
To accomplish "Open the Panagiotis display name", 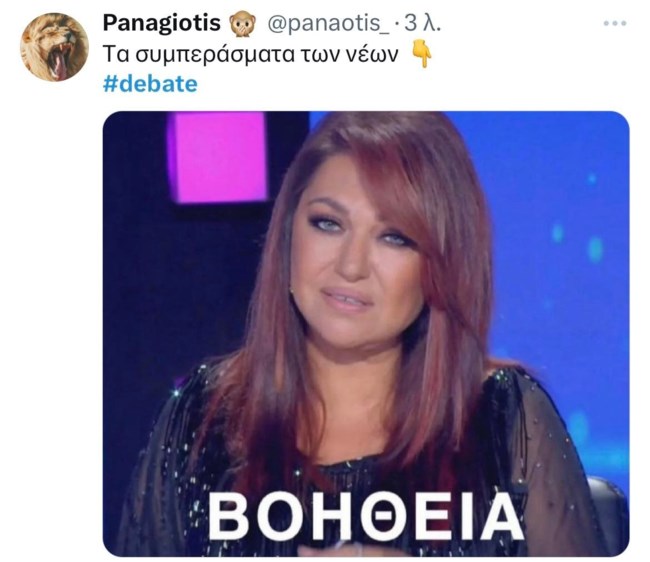I will click(x=162, y=23).
